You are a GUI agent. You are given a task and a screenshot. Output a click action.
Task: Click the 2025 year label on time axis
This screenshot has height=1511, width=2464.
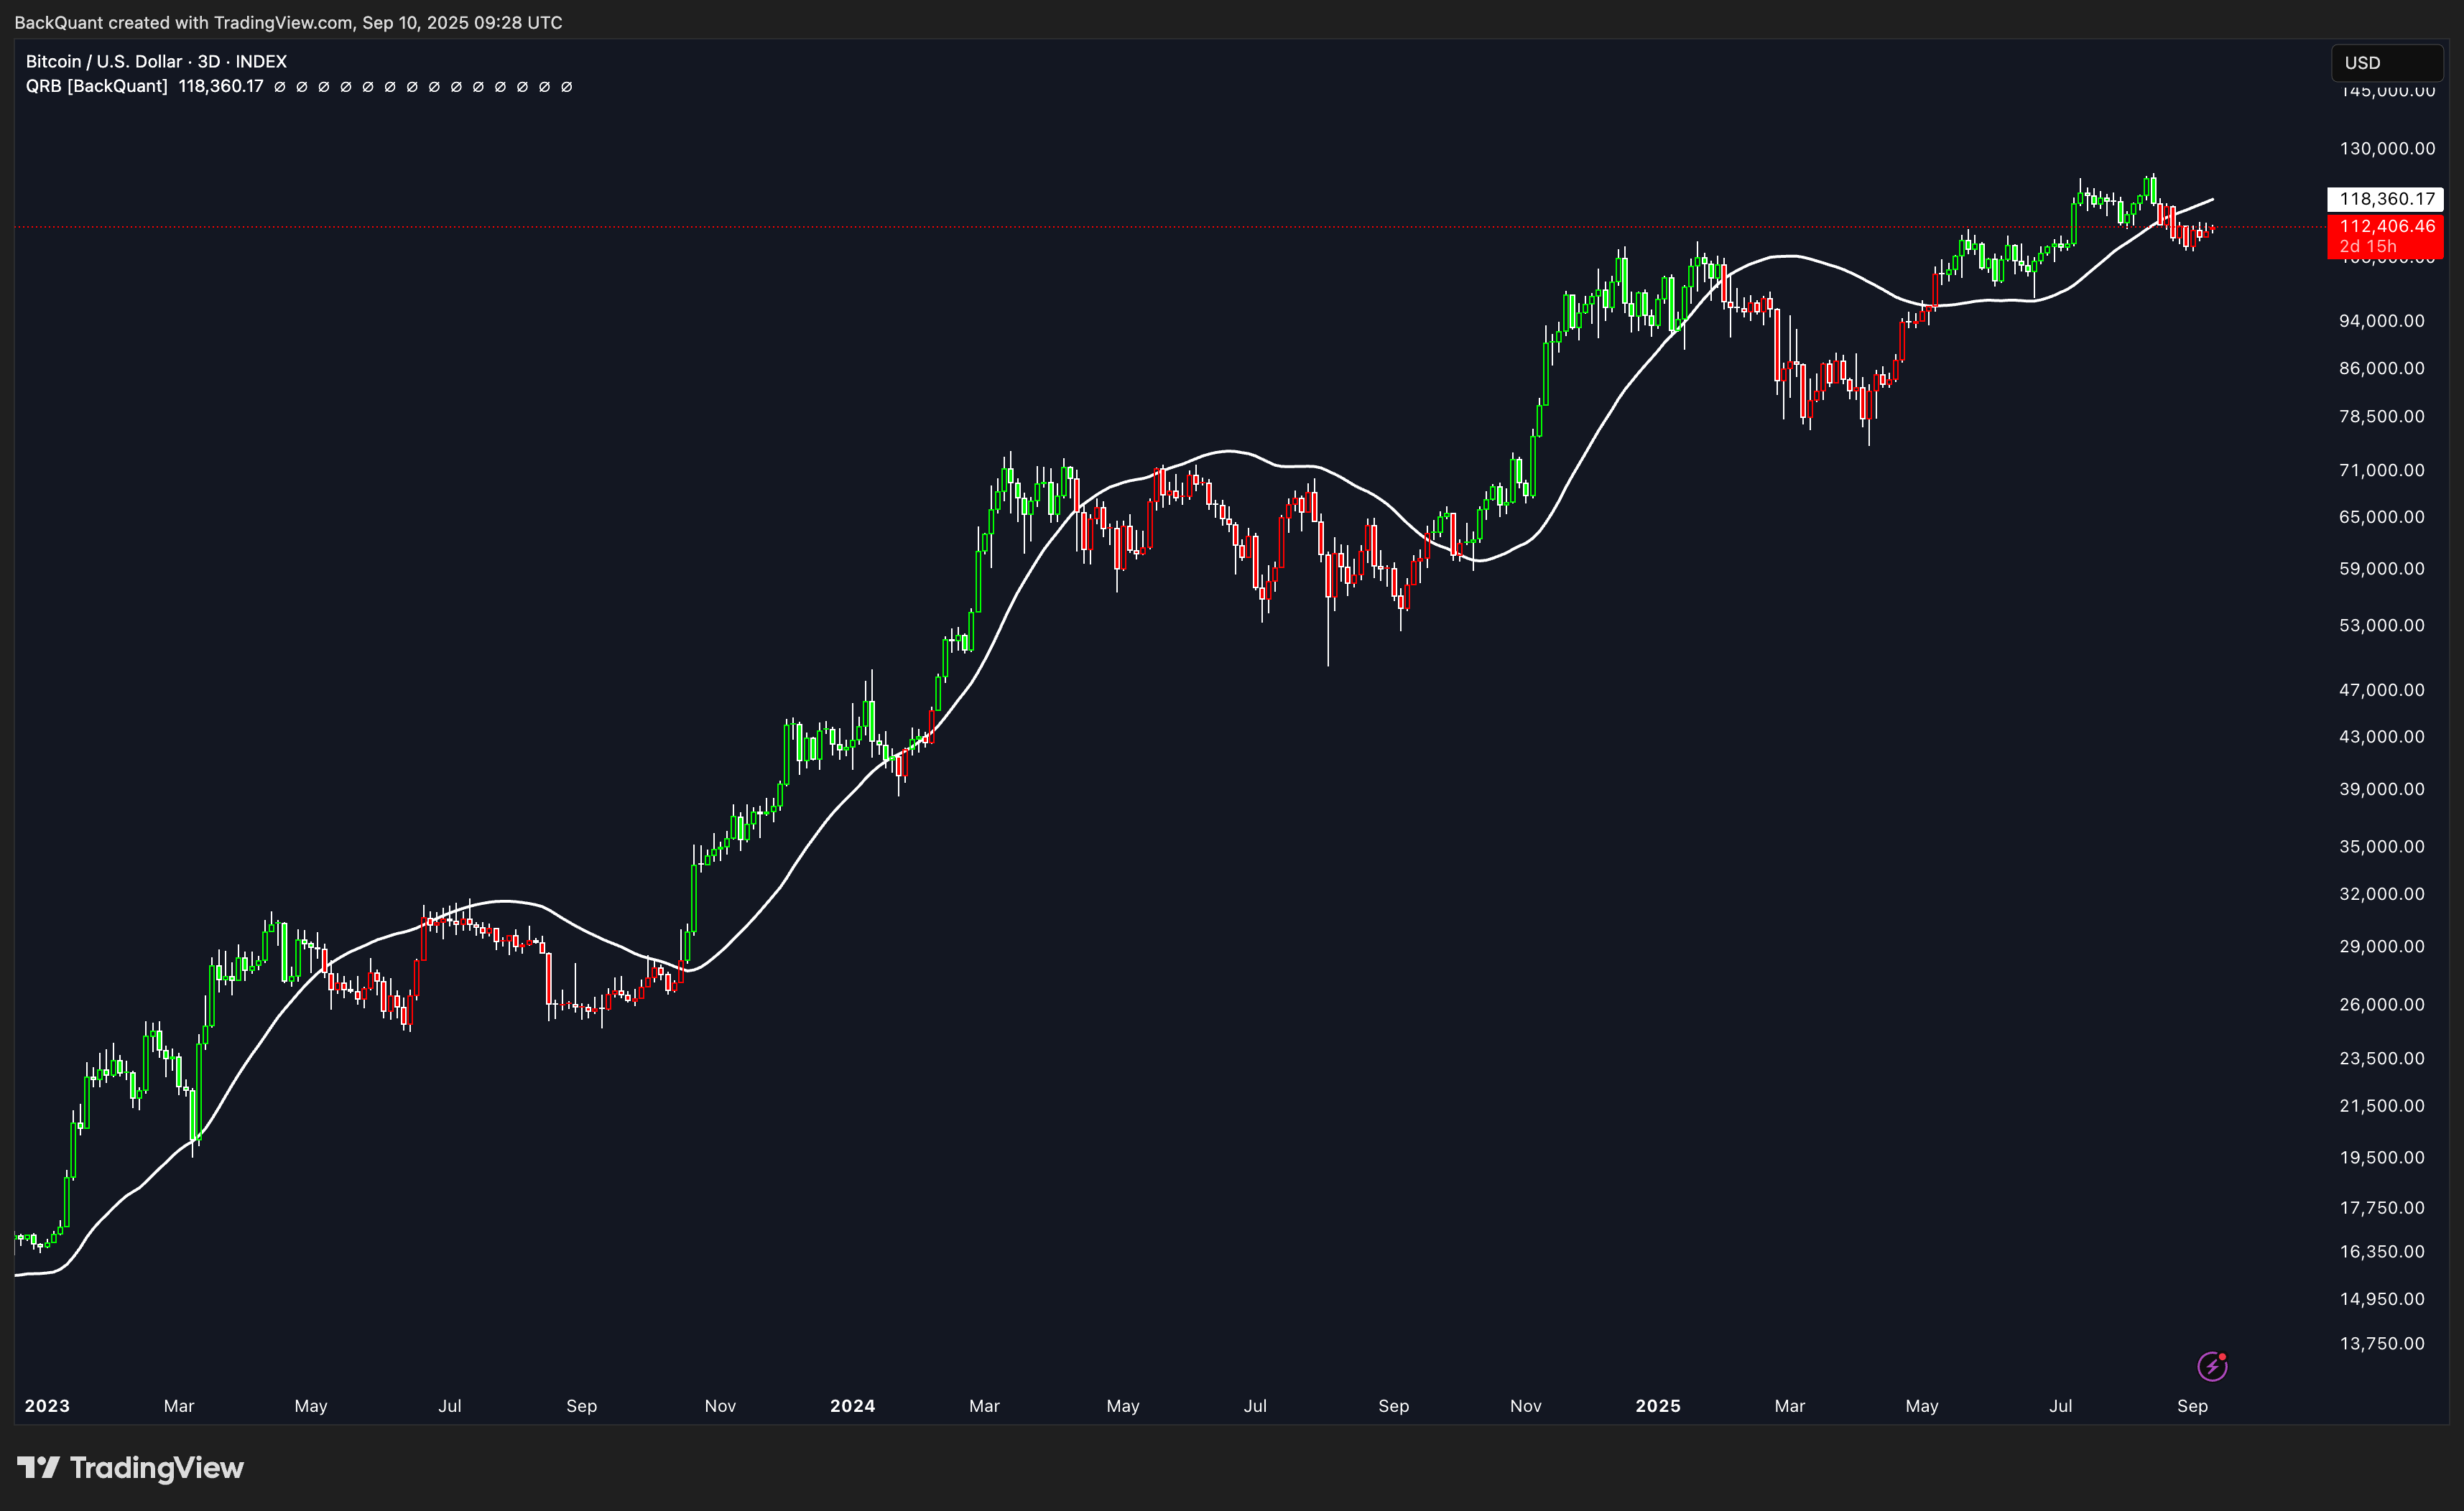tap(1657, 1406)
